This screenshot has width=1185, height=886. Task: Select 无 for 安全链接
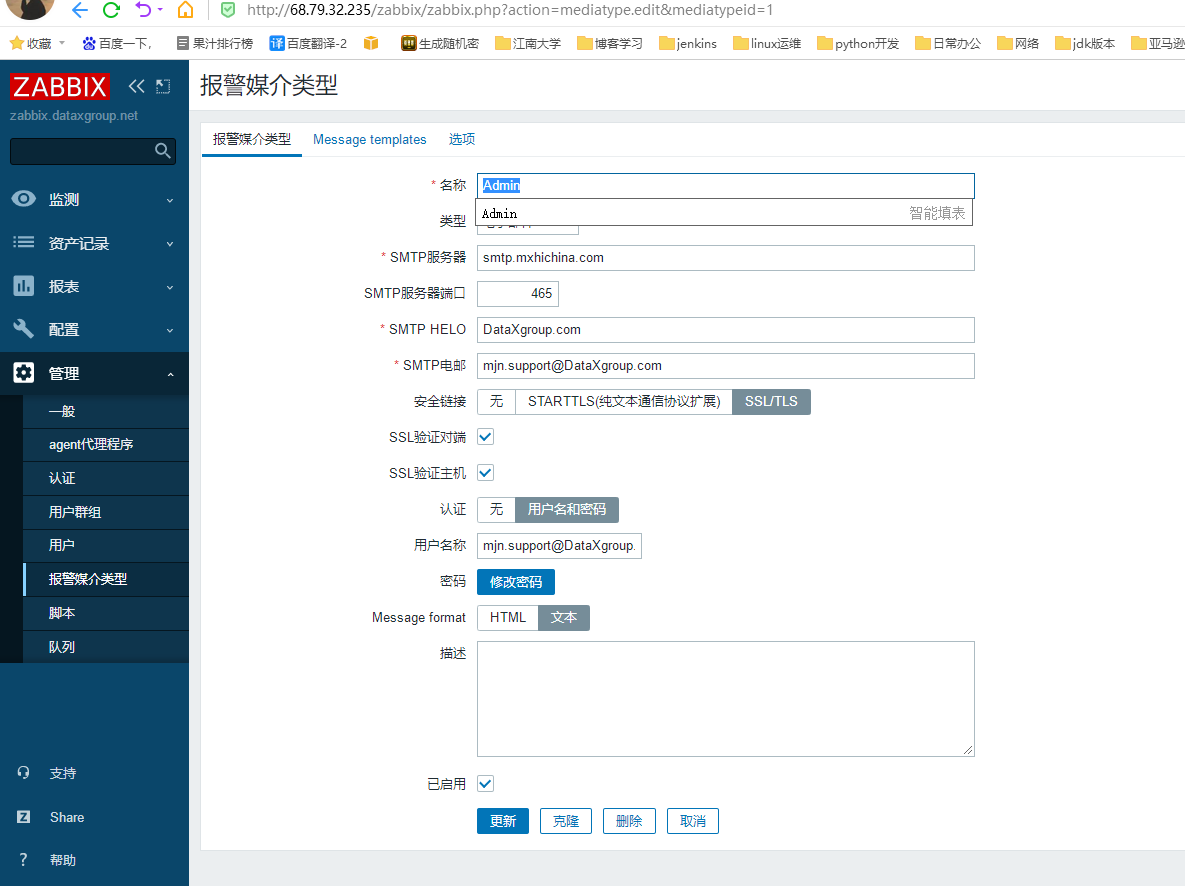point(497,401)
